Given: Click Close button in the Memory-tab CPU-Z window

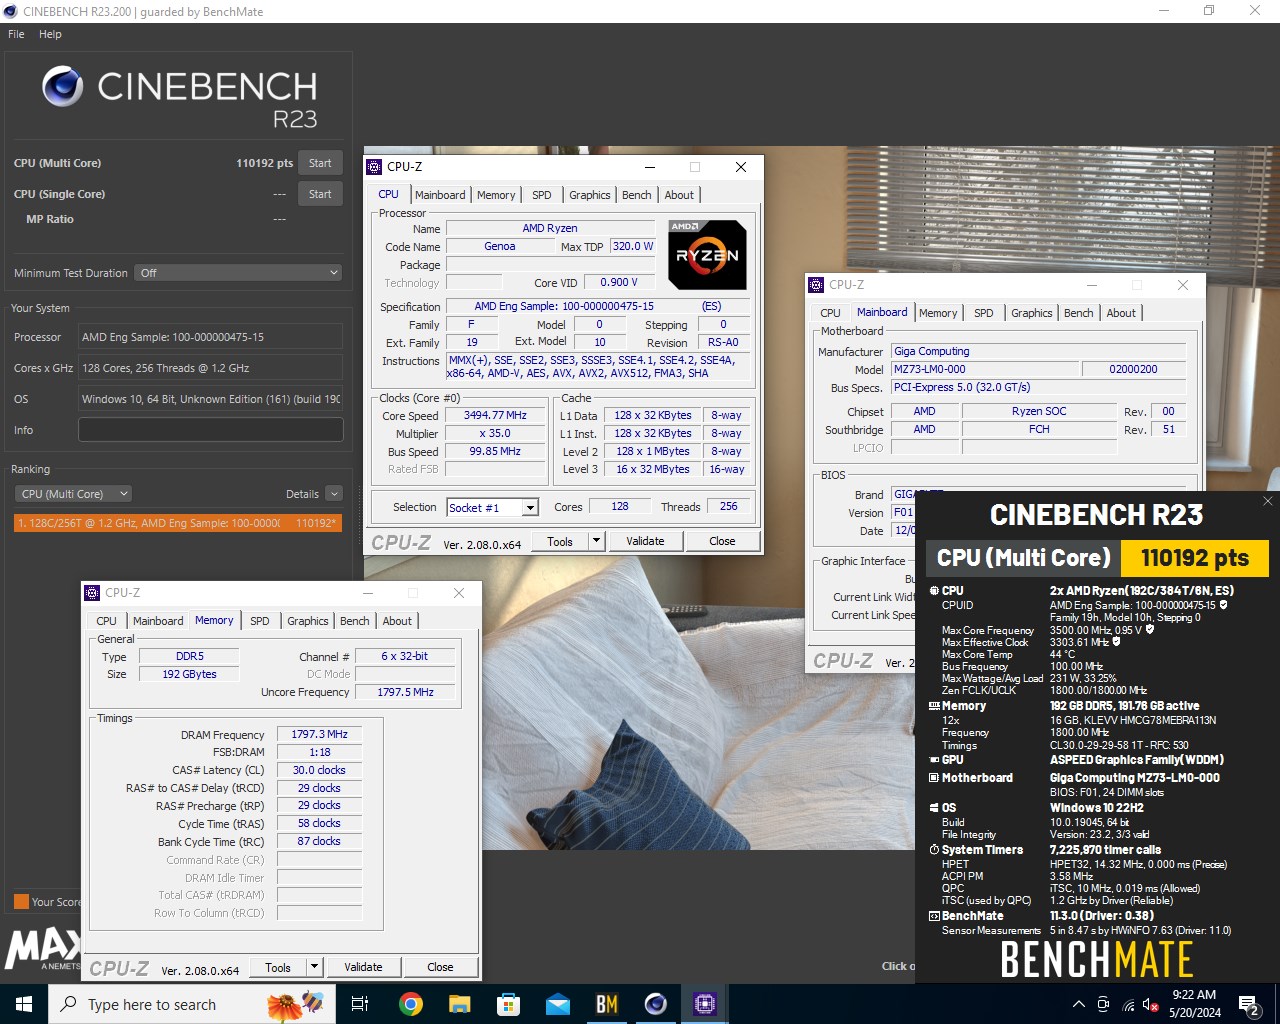Looking at the screenshot, I should [440, 967].
